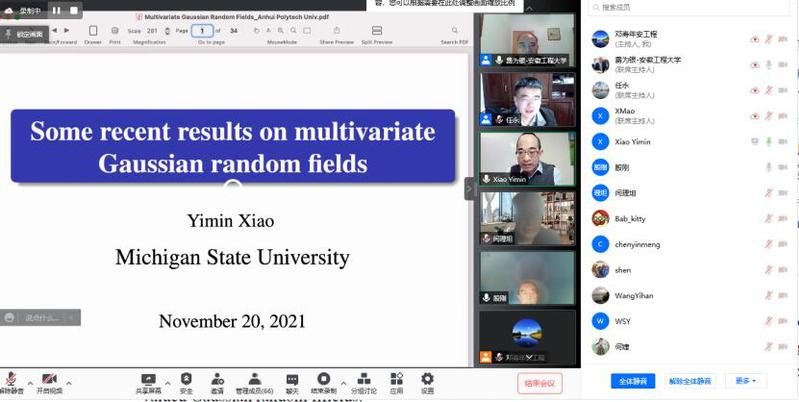This screenshot has height=402, width=799.
Task: Toggle the microphone mute button
Action: click(12, 383)
